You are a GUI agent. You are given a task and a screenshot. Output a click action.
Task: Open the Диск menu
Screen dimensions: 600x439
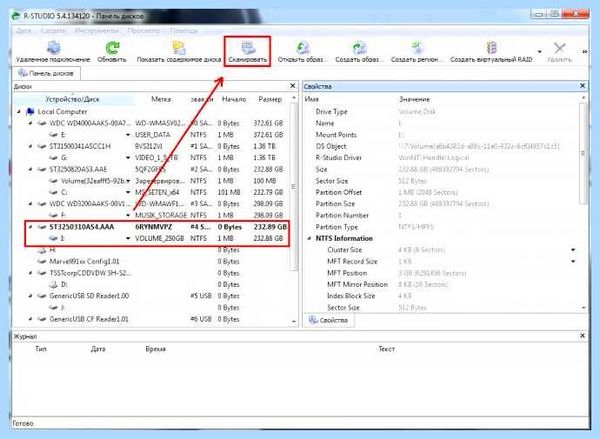pos(24,31)
